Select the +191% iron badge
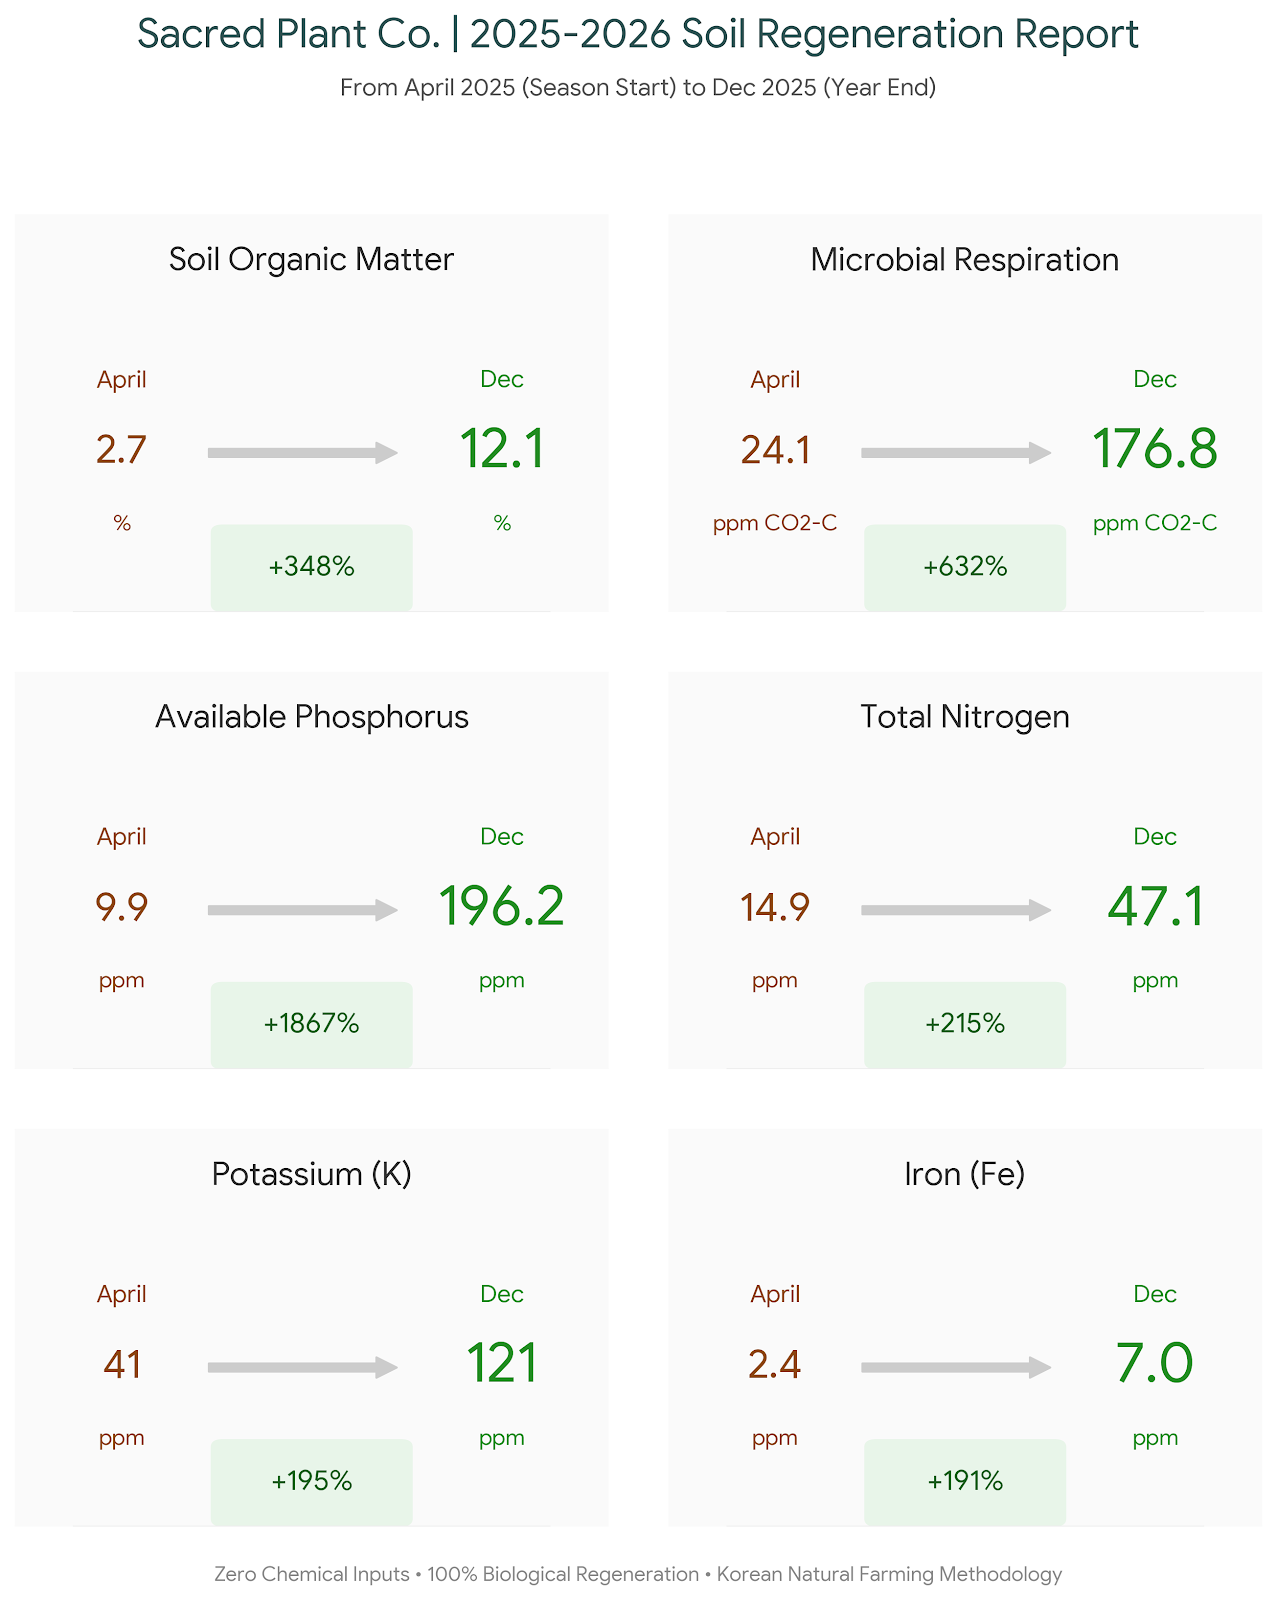 [965, 1481]
